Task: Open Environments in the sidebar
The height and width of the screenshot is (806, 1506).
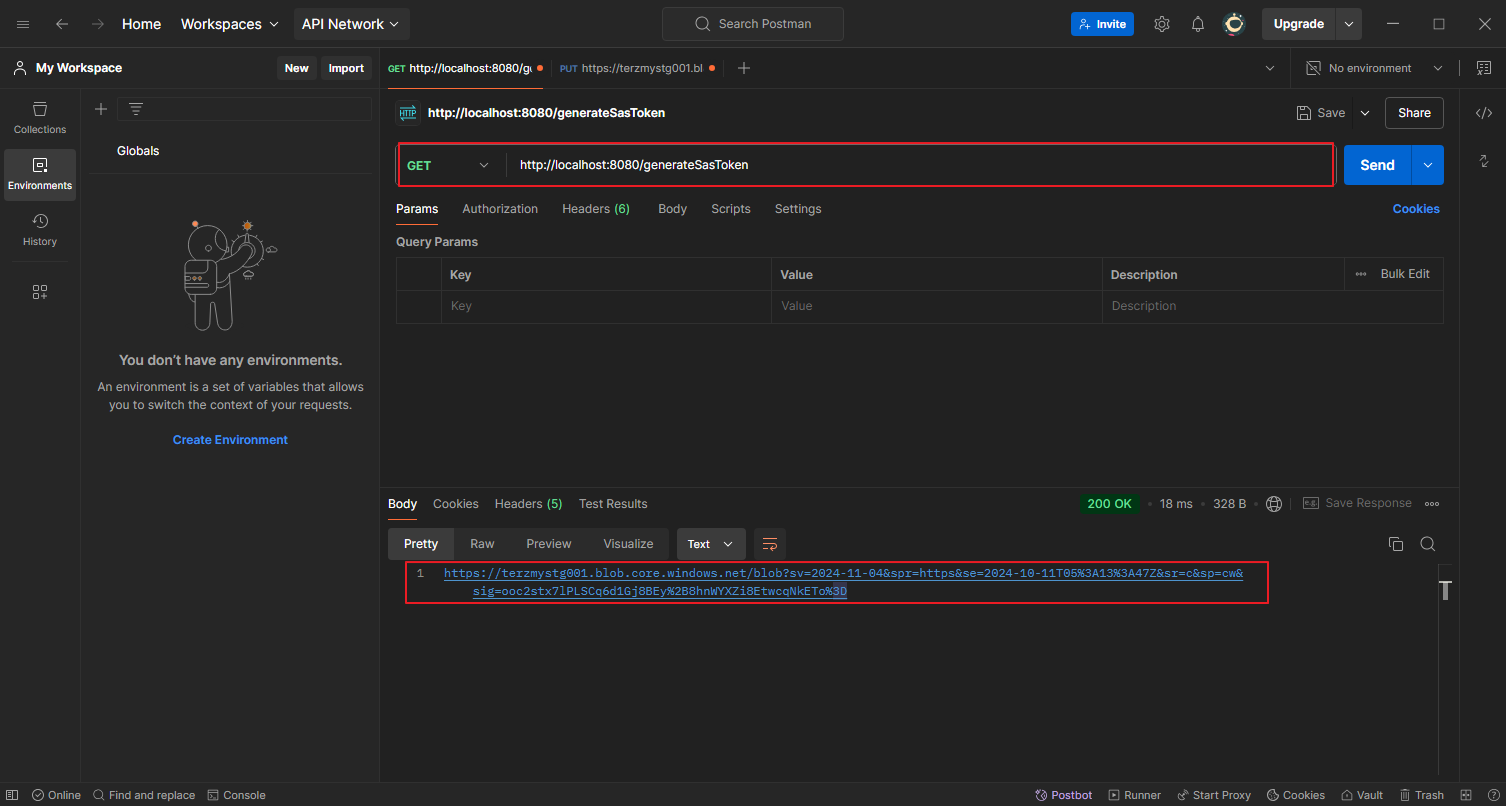Action: 40,175
